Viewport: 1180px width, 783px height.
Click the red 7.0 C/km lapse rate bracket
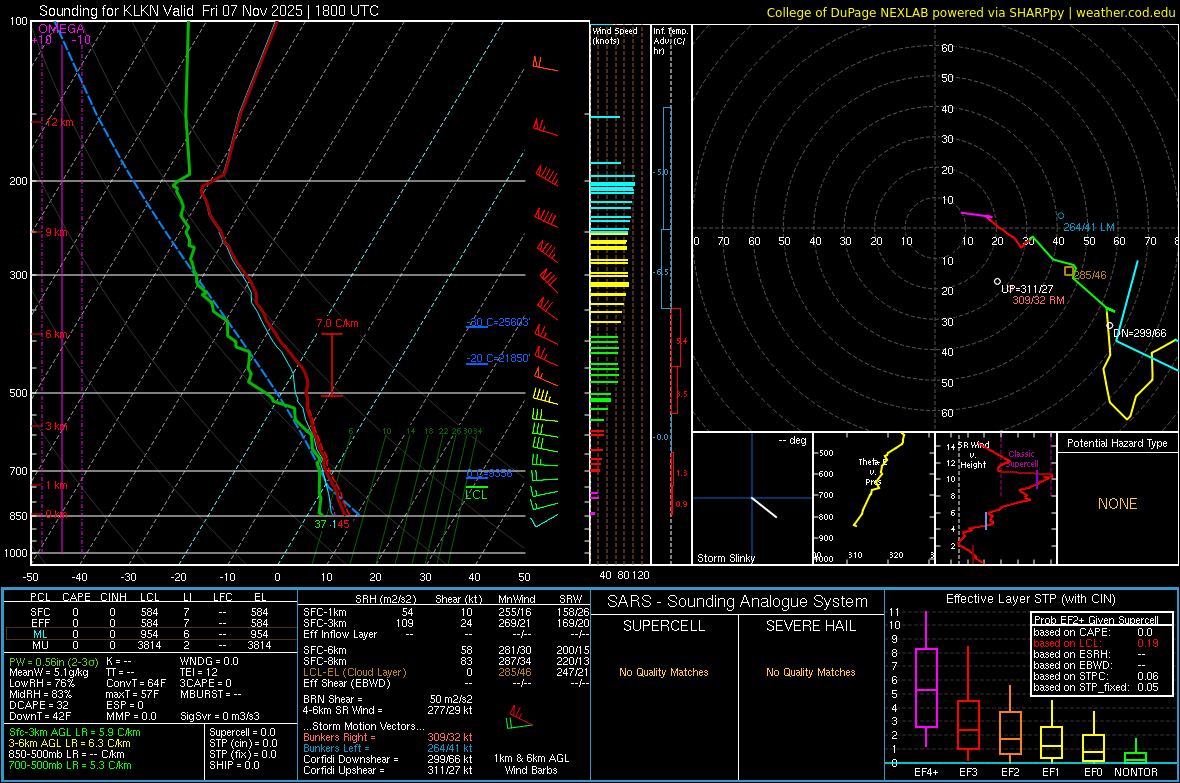[332, 365]
